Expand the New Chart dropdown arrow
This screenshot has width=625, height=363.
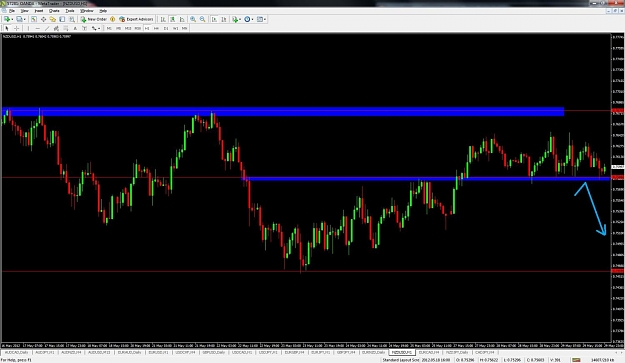pyautogui.click(x=12, y=19)
